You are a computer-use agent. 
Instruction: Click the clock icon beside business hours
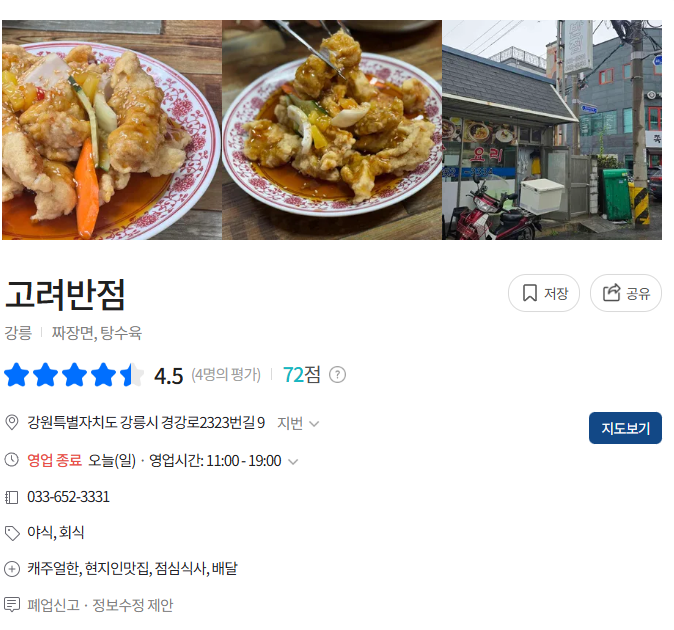(12, 460)
